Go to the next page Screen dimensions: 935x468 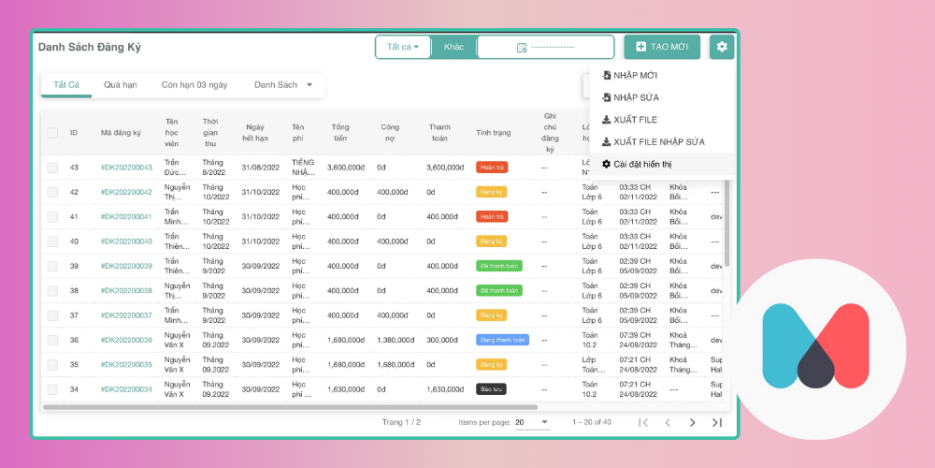click(x=692, y=423)
